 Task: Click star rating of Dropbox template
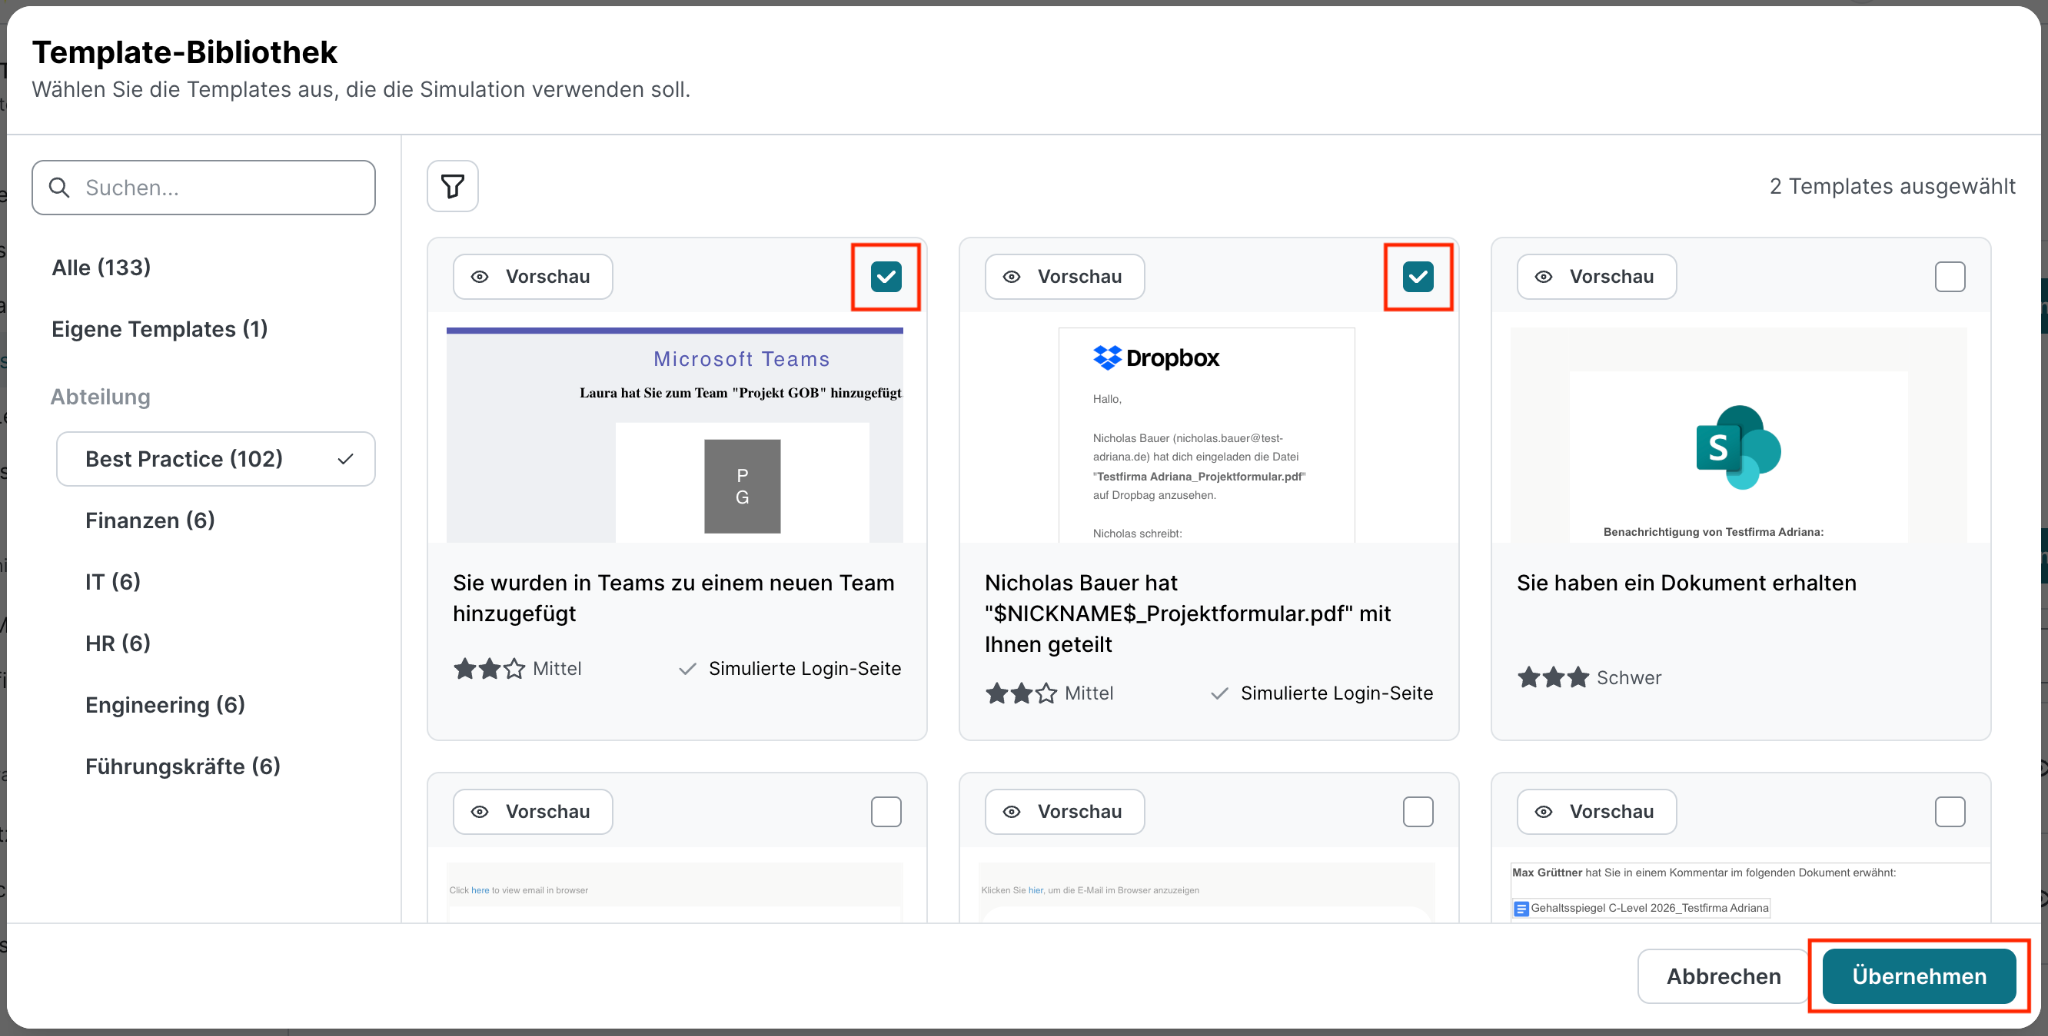click(x=1021, y=694)
